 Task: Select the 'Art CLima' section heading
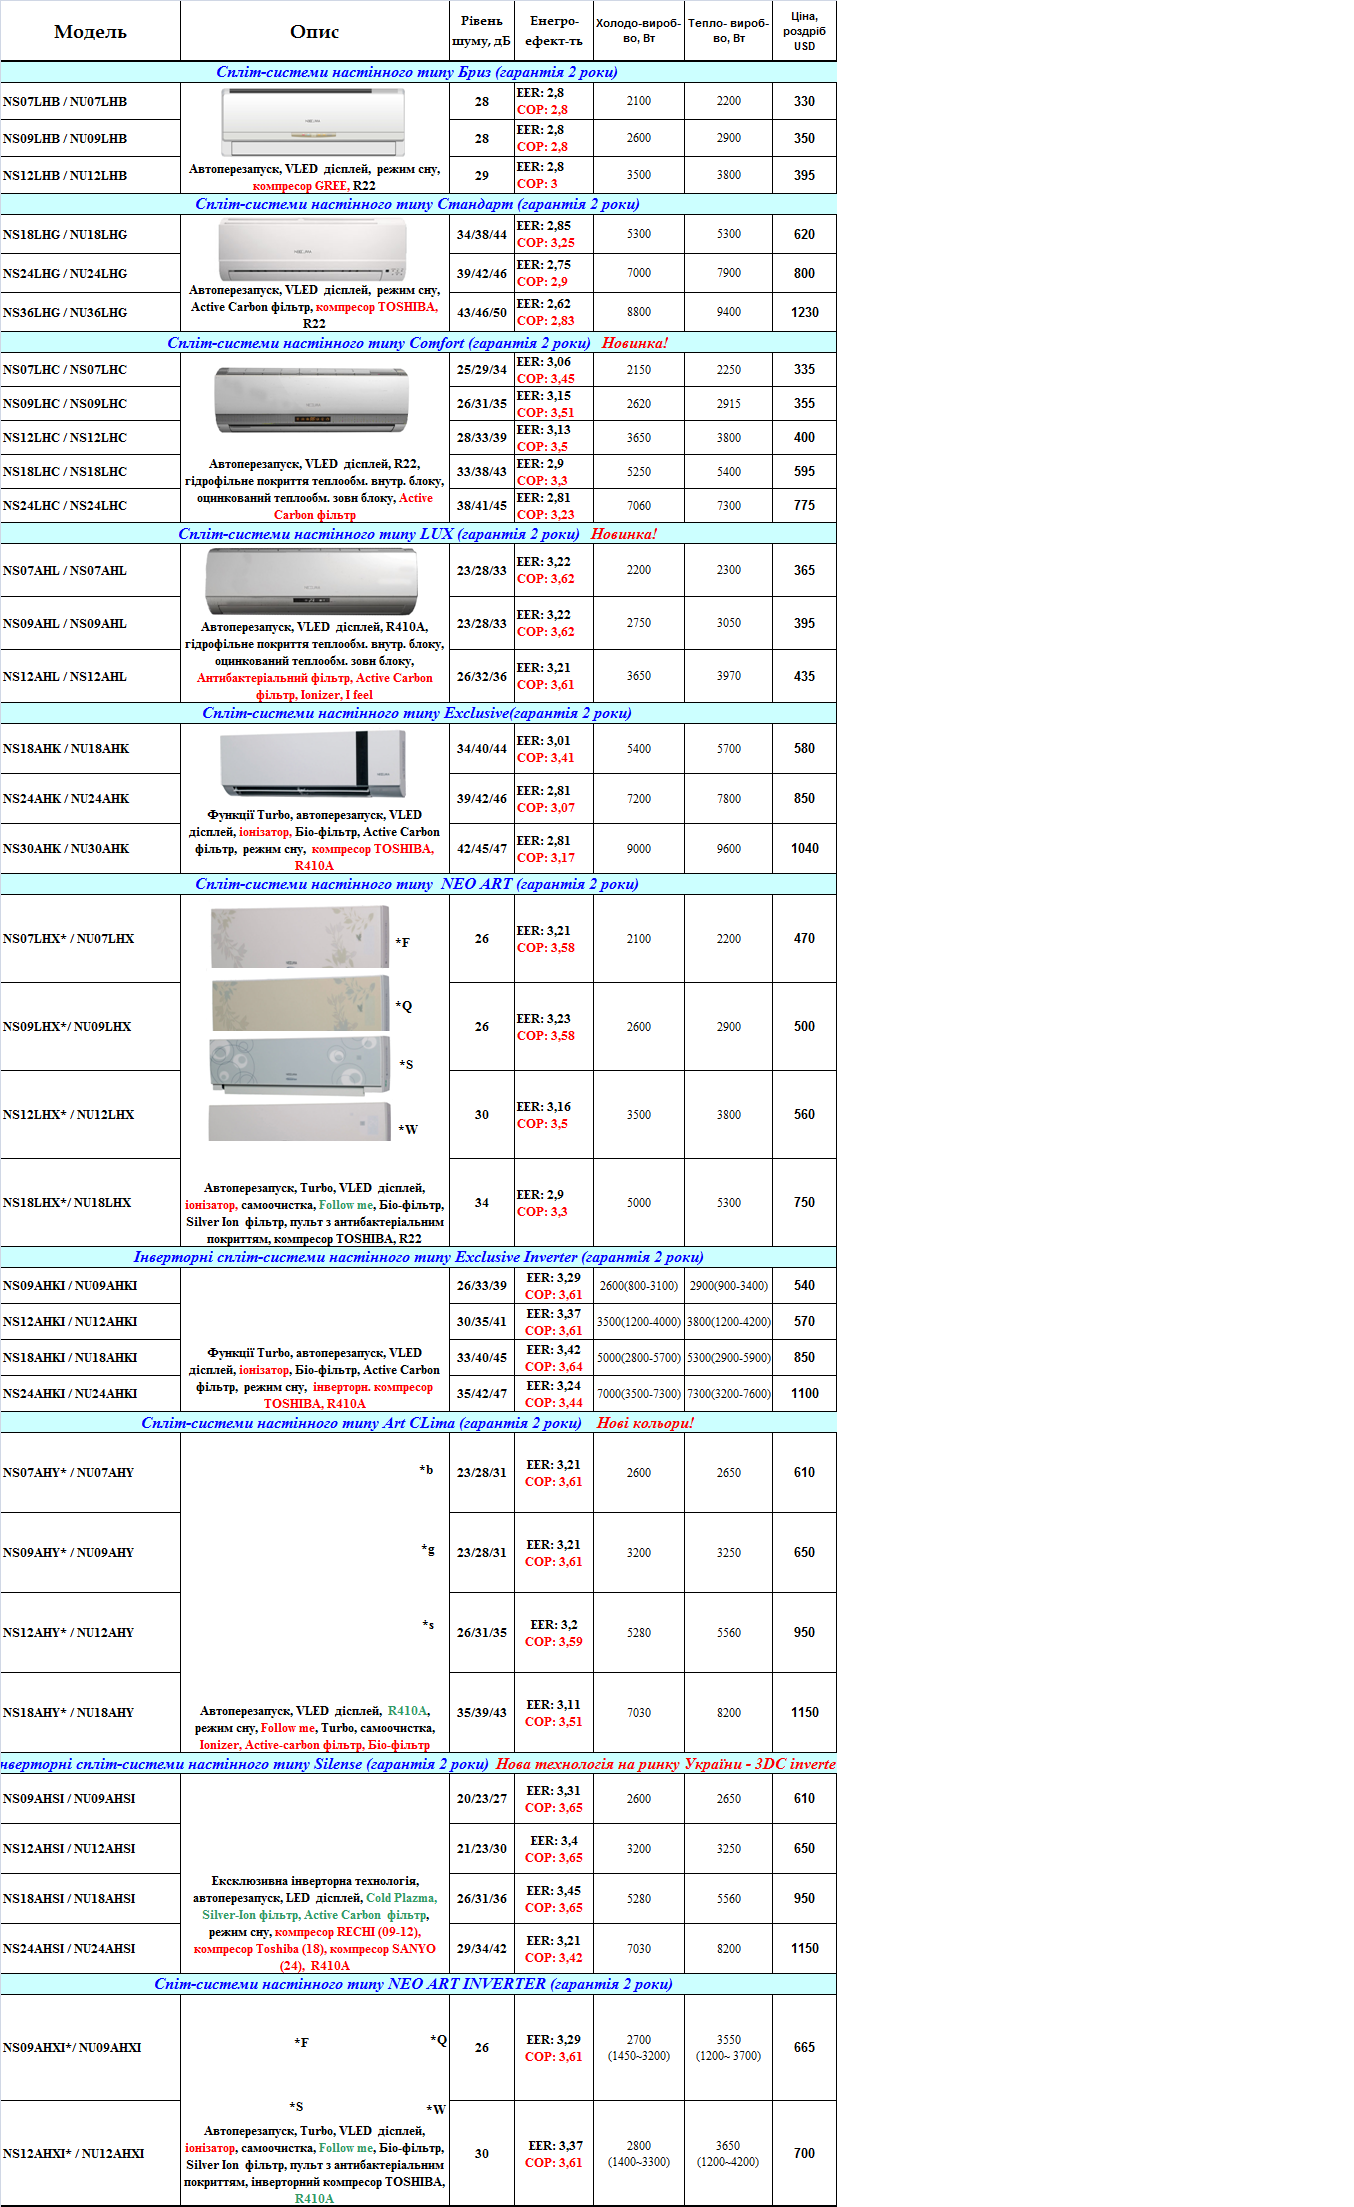coord(418,1423)
